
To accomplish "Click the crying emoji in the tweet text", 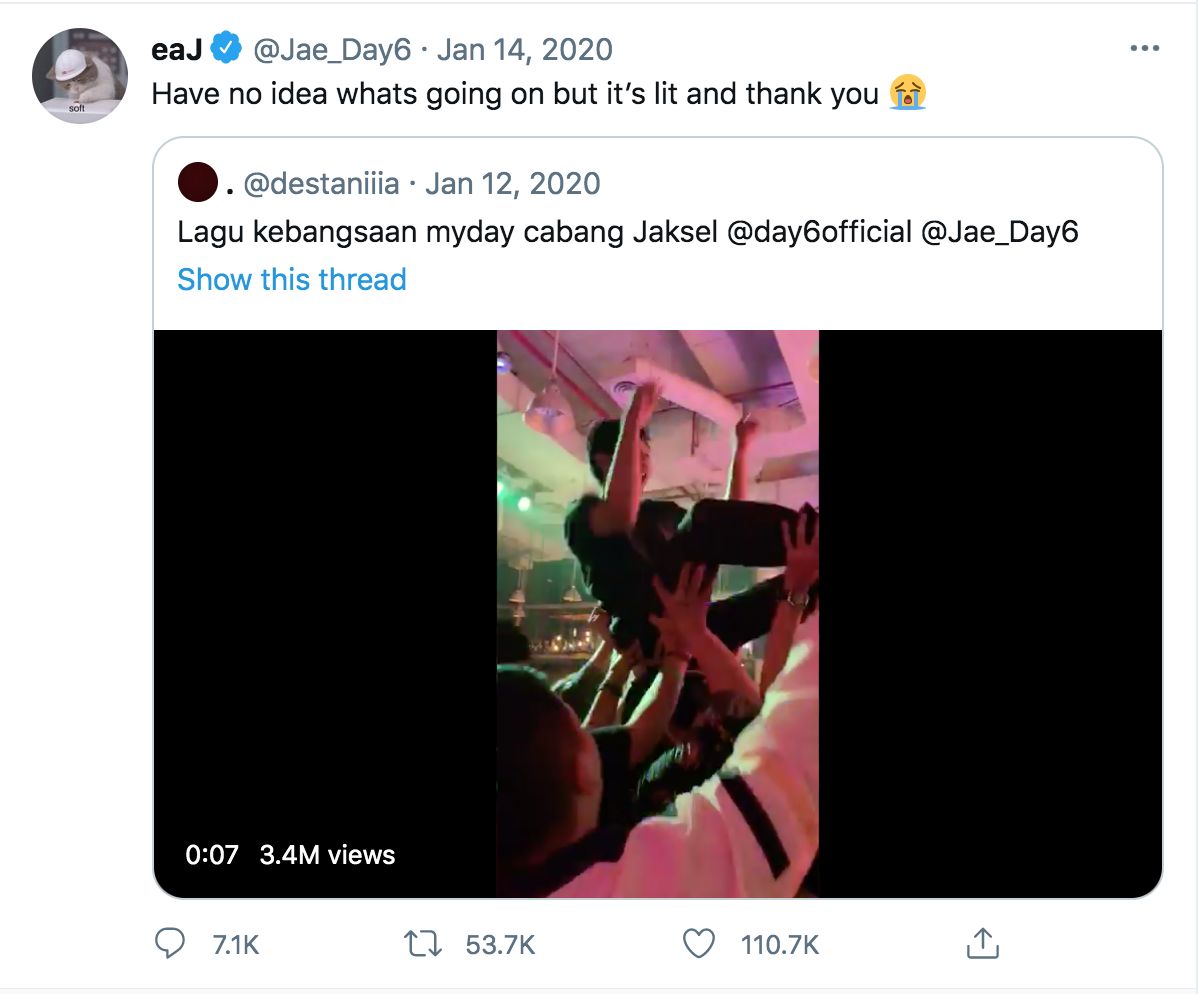I will [x=907, y=93].
